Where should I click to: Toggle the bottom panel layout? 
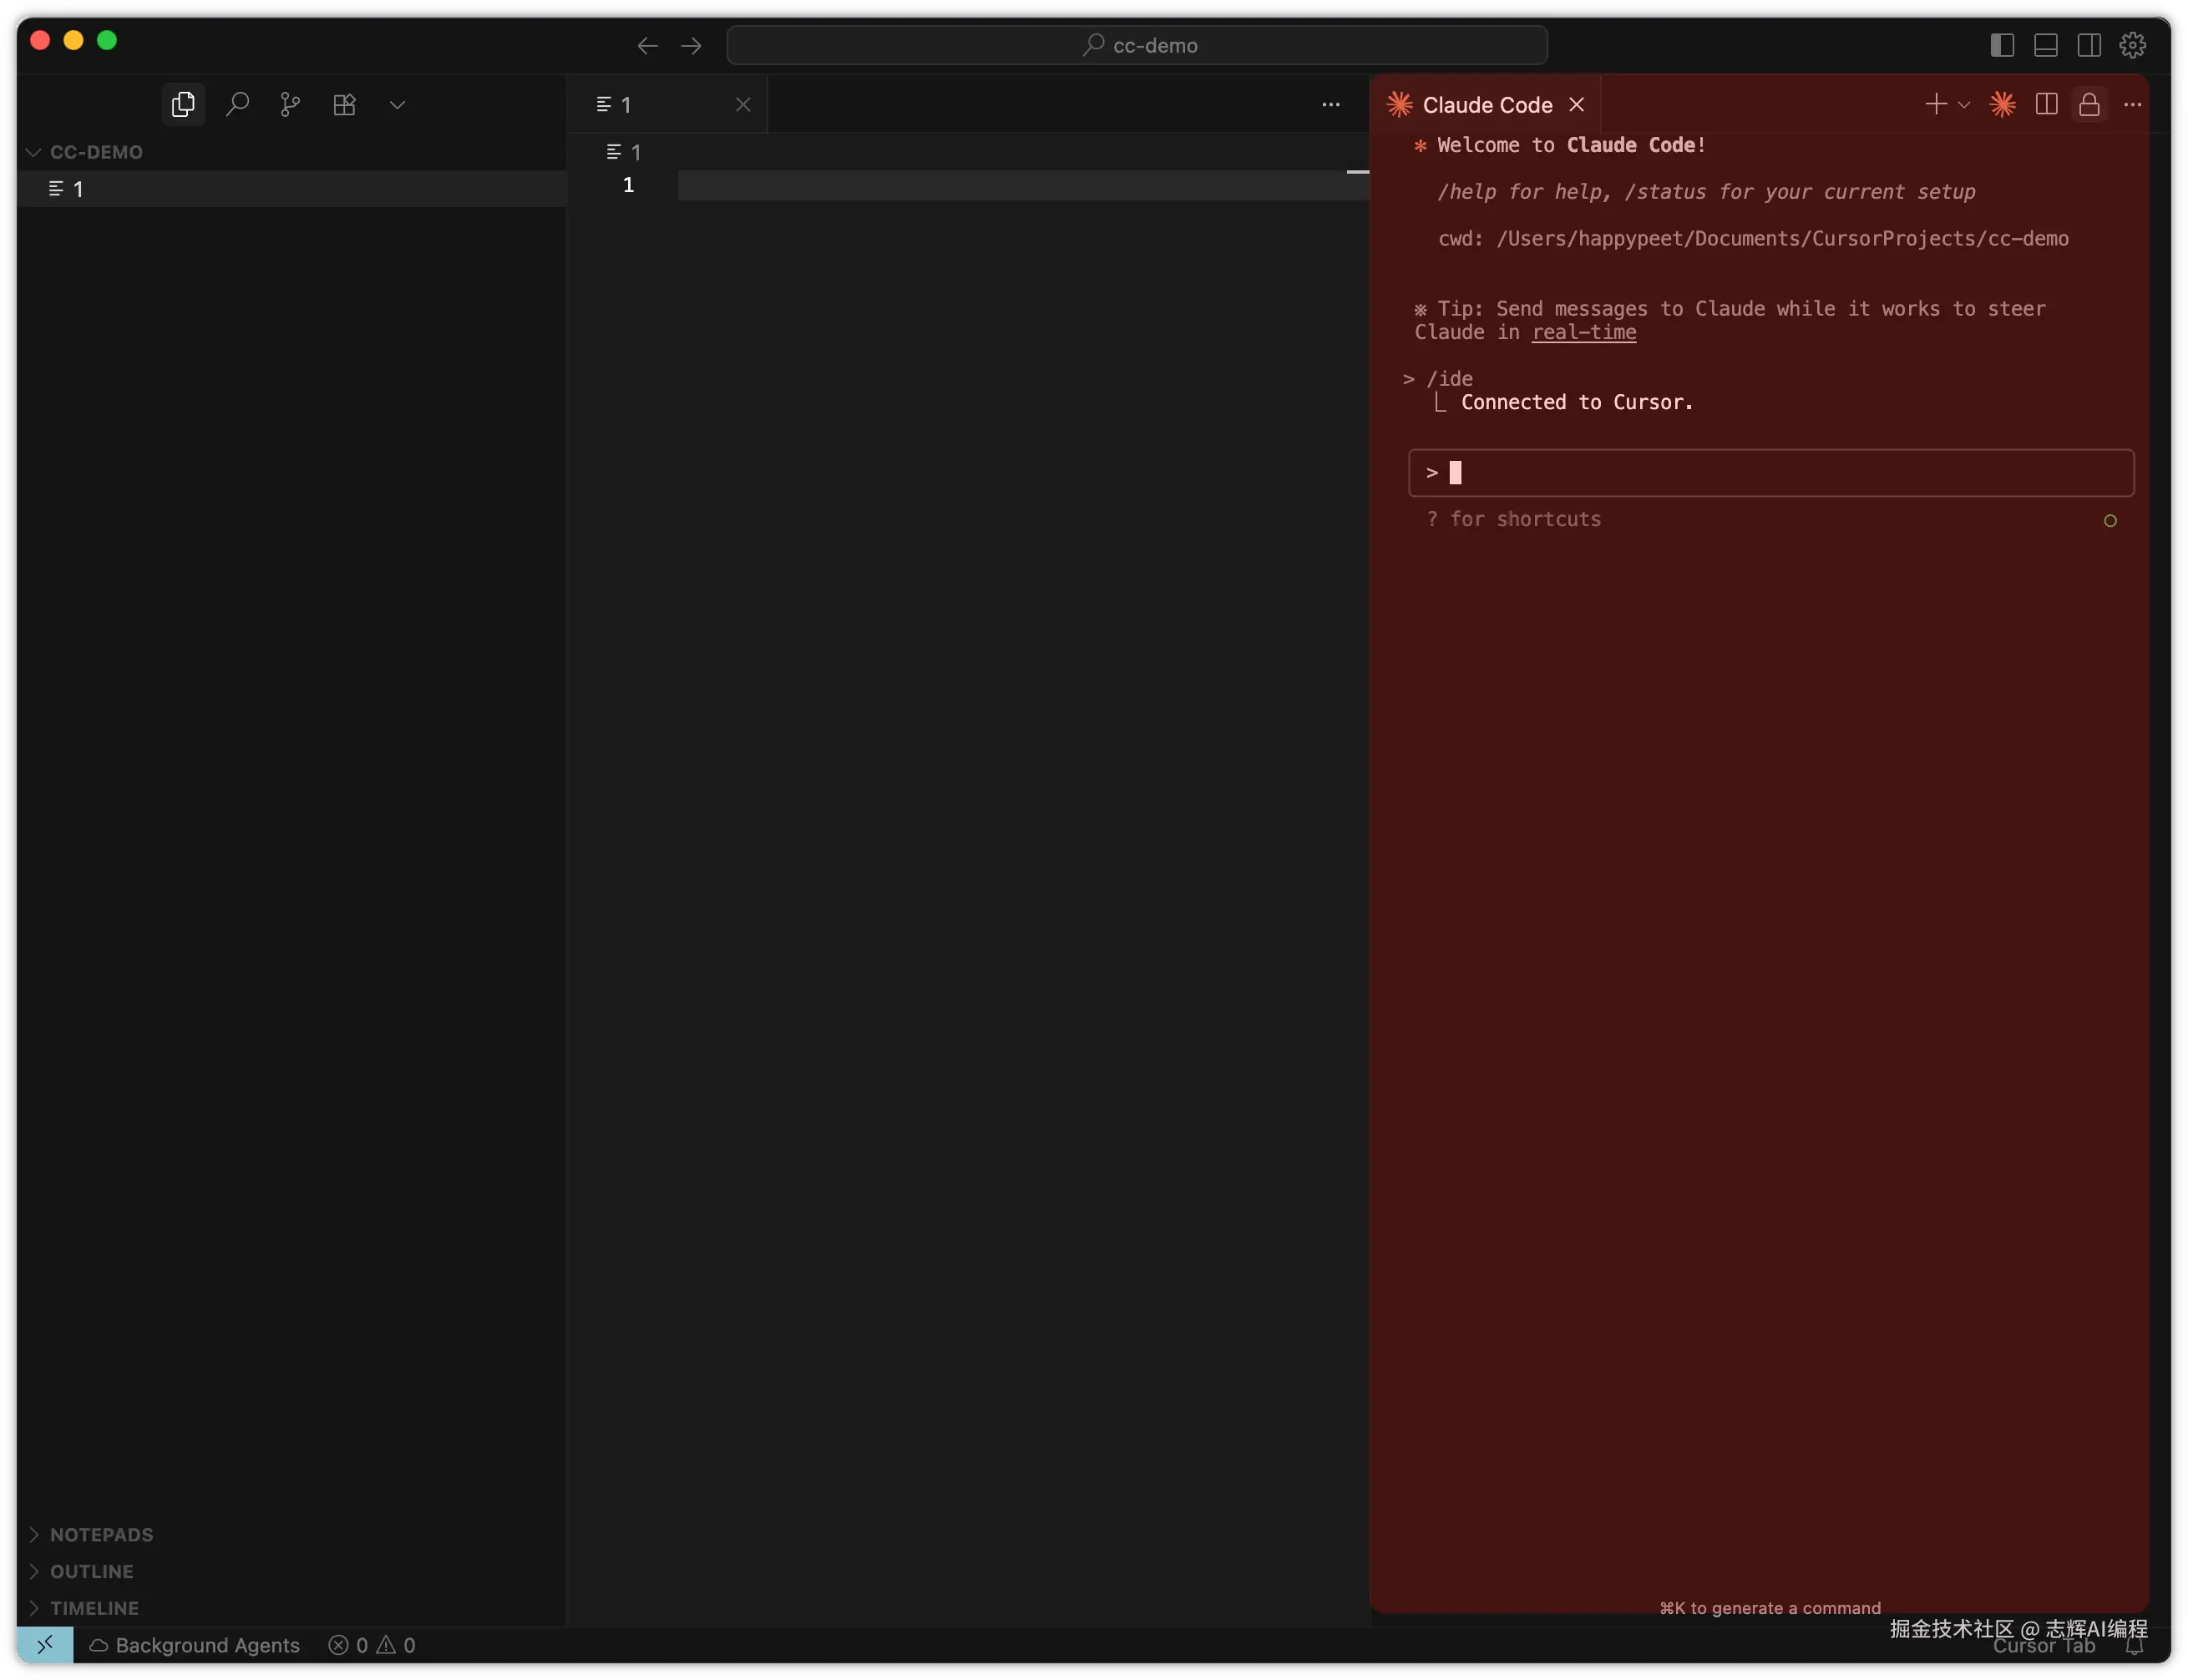(2046, 45)
